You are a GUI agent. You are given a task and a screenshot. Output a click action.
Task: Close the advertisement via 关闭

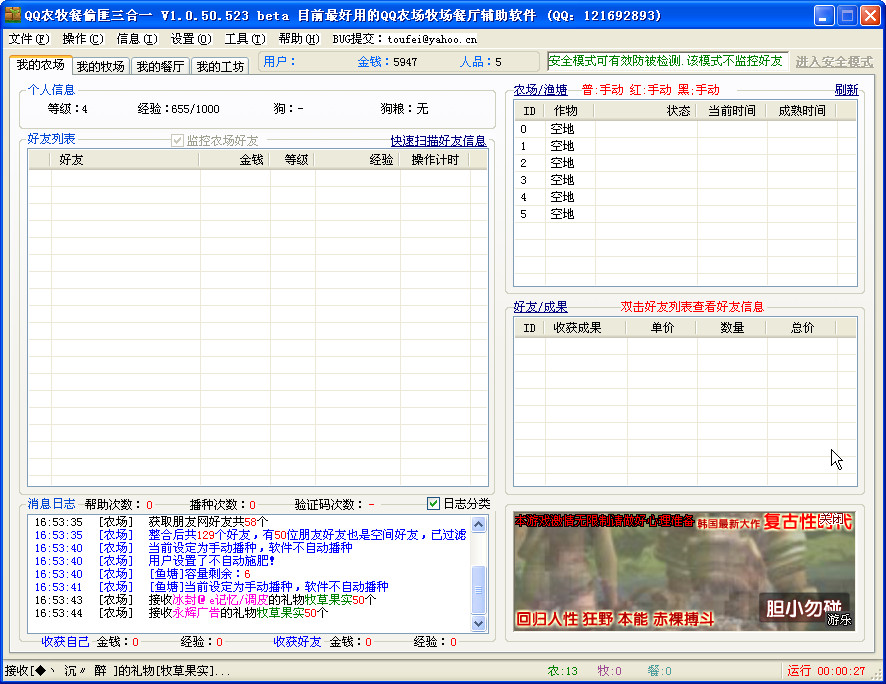point(832,517)
